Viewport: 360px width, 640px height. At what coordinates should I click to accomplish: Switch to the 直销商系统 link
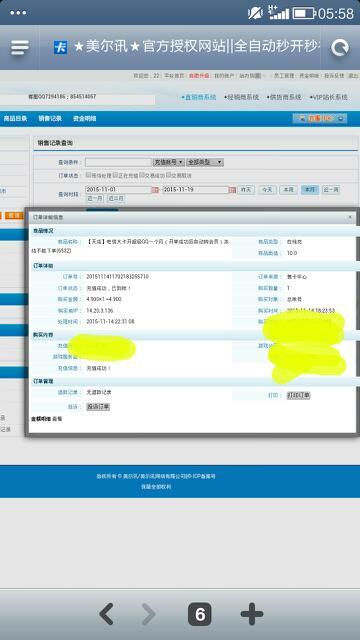(198, 98)
